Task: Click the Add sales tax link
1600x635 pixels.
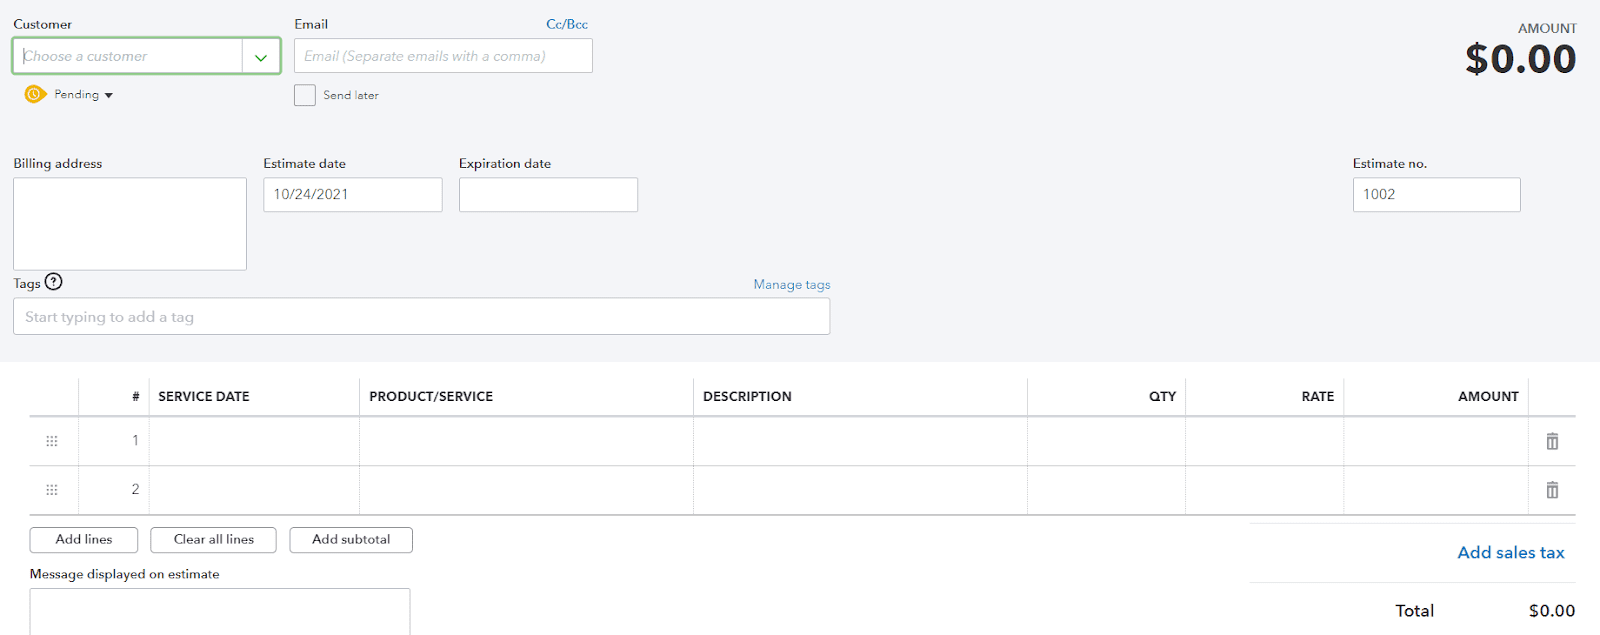Action: click(x=1510, y=553)
